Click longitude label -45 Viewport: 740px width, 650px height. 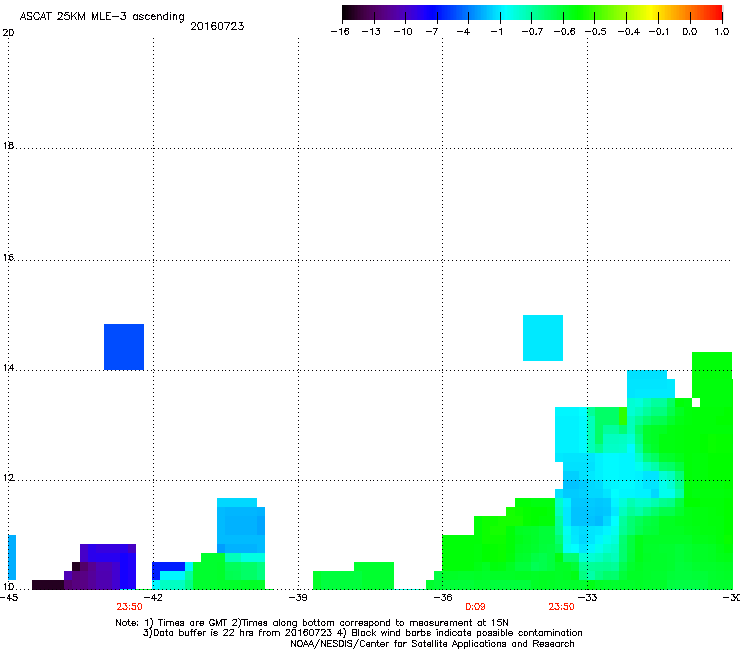(x=8, y=598)
